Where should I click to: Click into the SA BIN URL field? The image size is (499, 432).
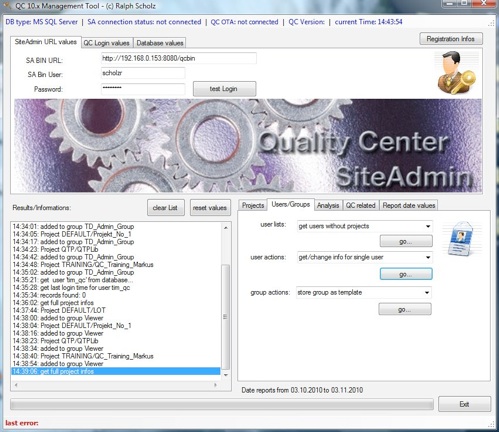click(179, 58)
